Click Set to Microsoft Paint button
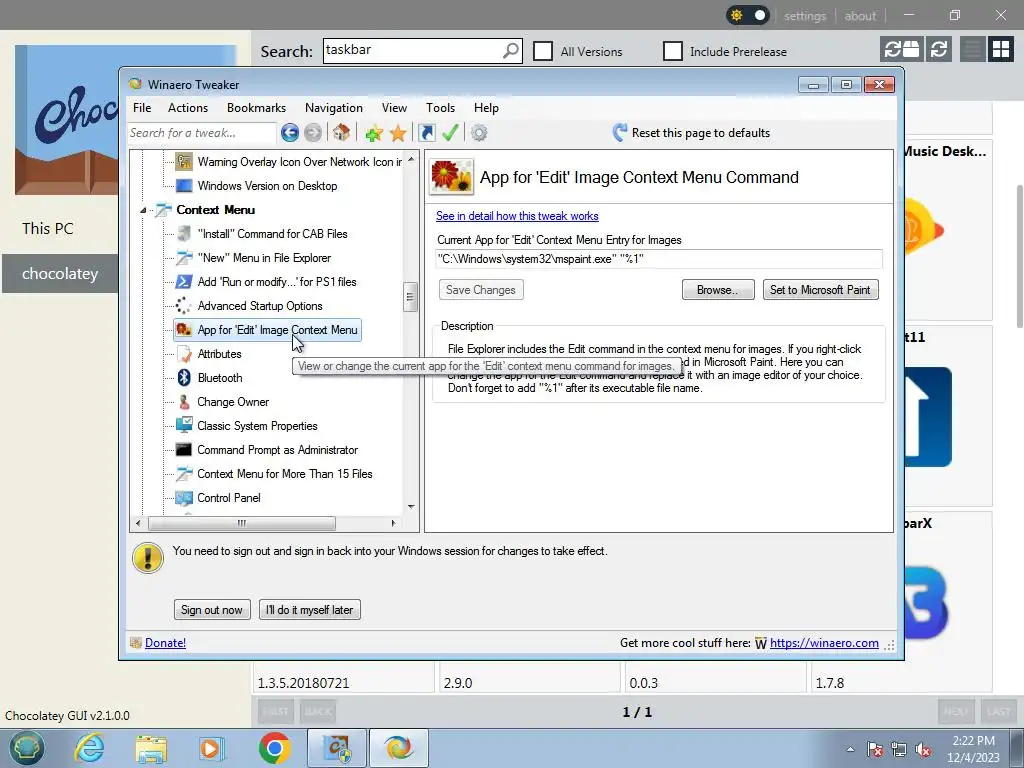The image size is (1024, 768). pyautogui.click(x=820, y=290)
